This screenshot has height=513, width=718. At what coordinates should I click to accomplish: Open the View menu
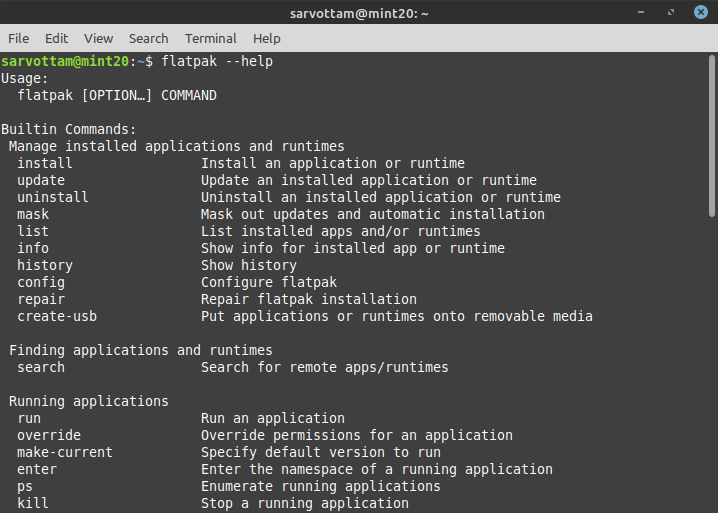(98, 38)
